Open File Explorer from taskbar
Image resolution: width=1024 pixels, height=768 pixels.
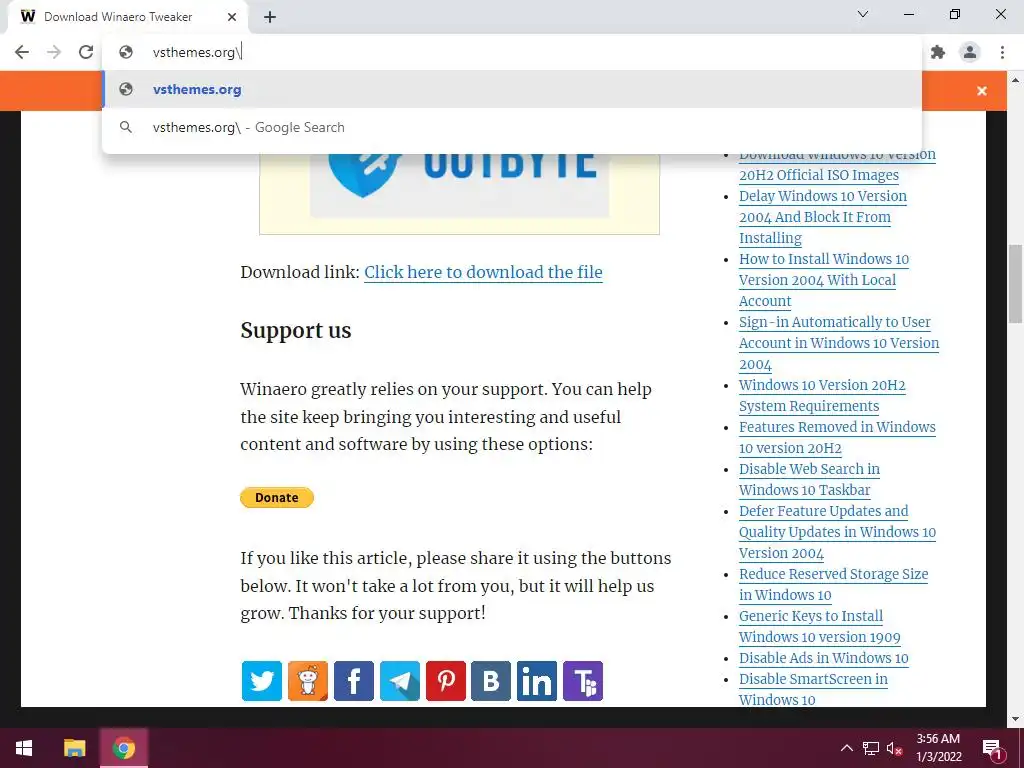click(74, 748)
